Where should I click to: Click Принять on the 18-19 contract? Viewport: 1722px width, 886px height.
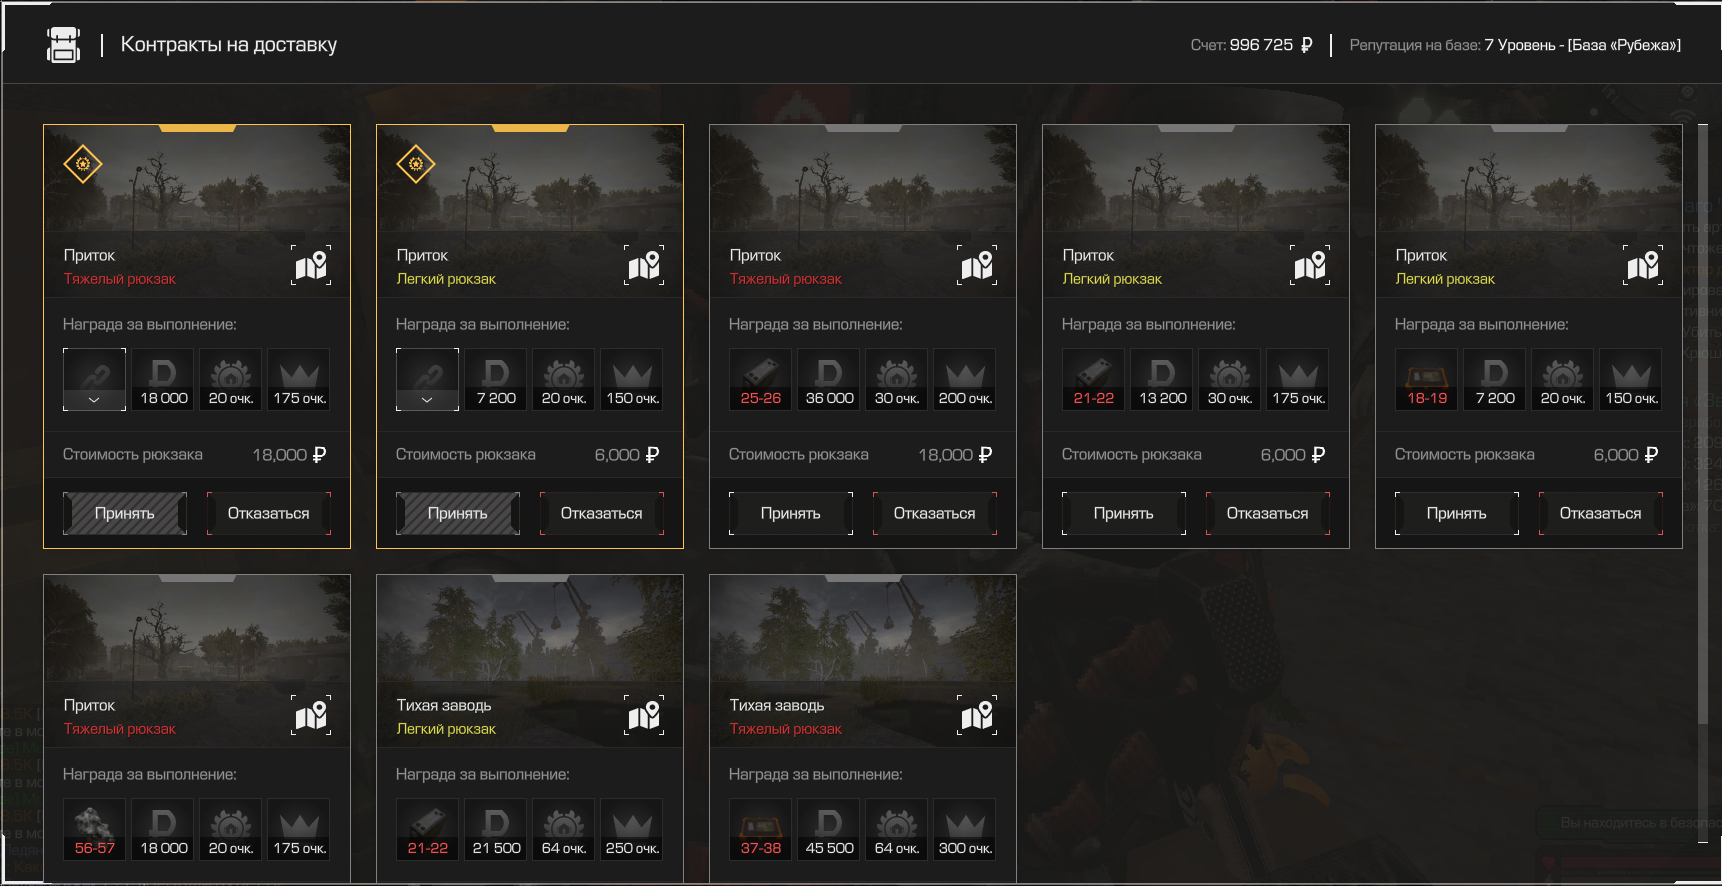click(1457, 513)
